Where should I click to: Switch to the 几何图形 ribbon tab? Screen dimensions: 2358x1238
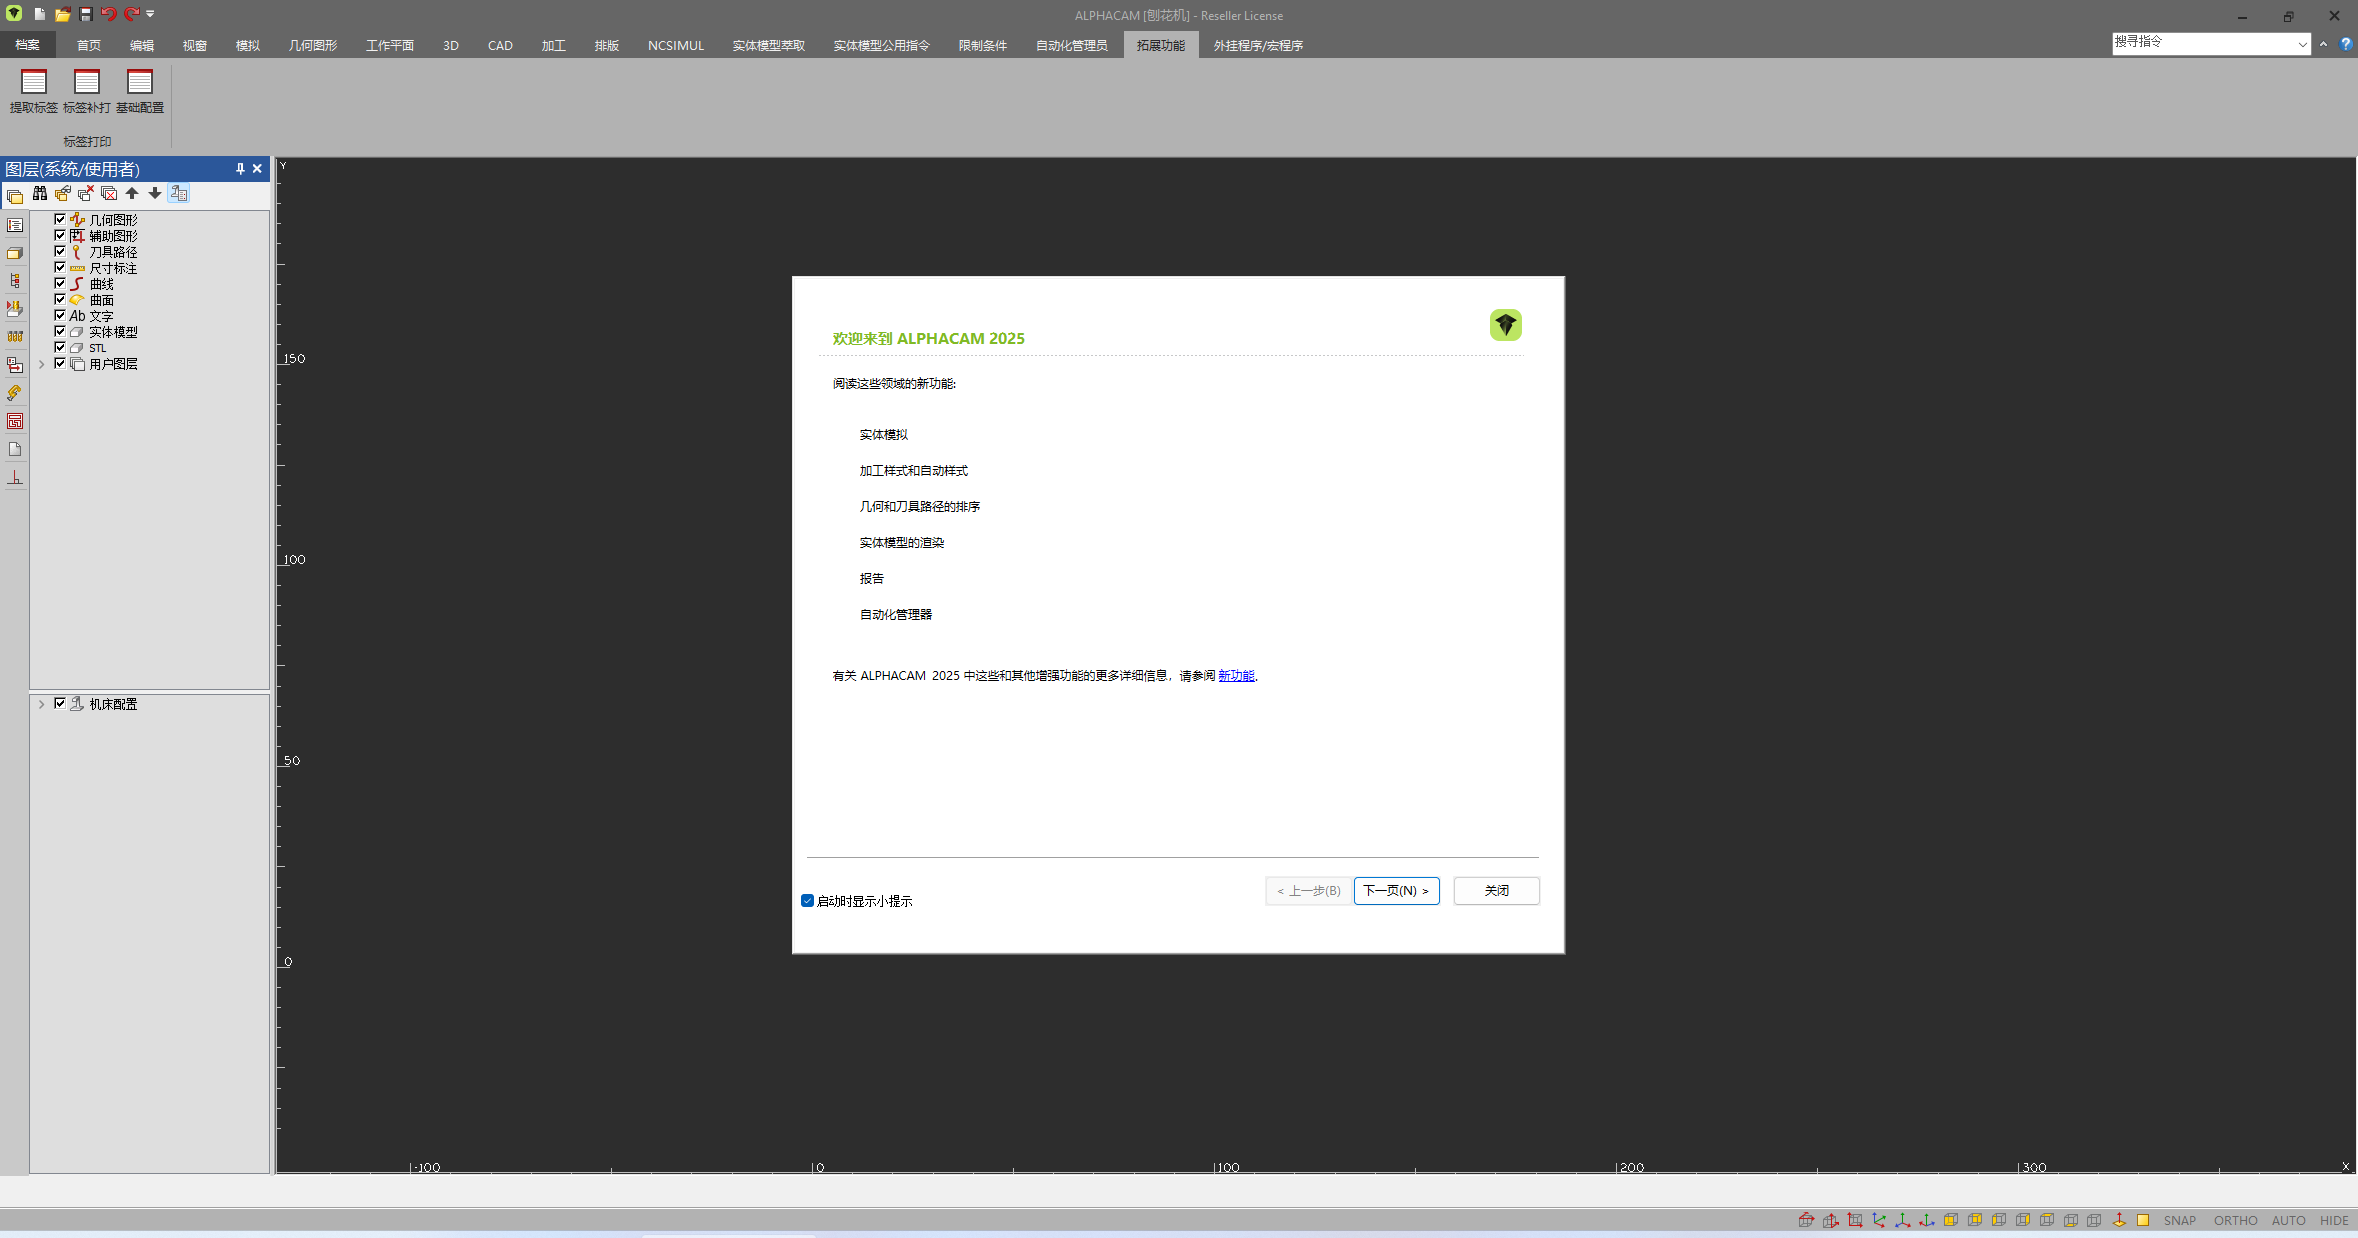click(x=313, y=45)
